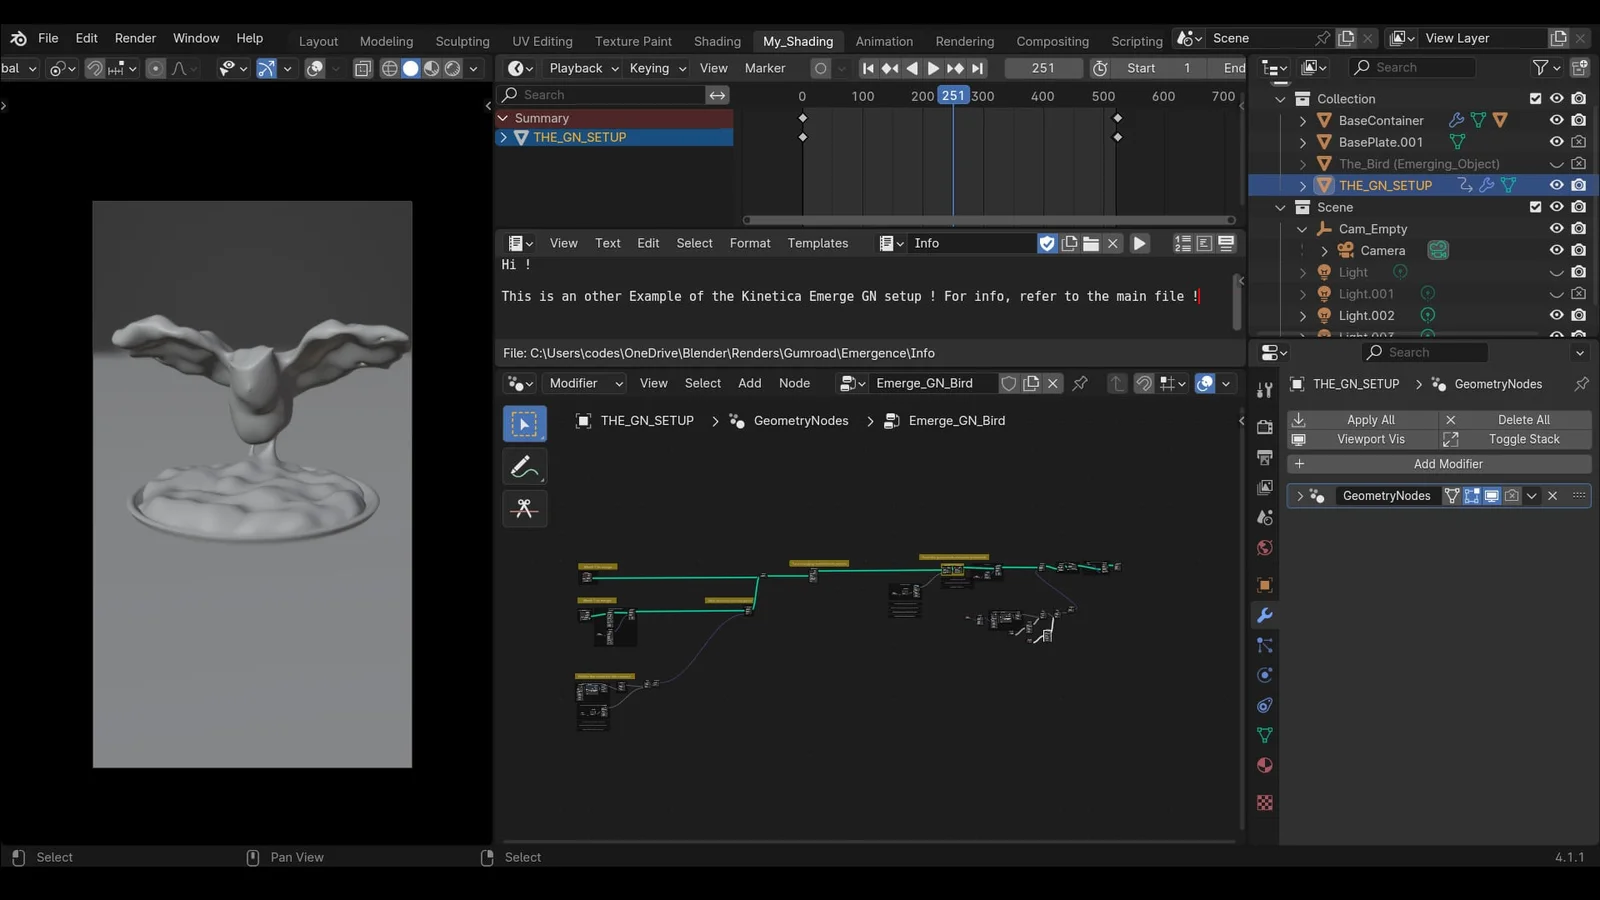Open Render Properties (camera icon)

1264,426
